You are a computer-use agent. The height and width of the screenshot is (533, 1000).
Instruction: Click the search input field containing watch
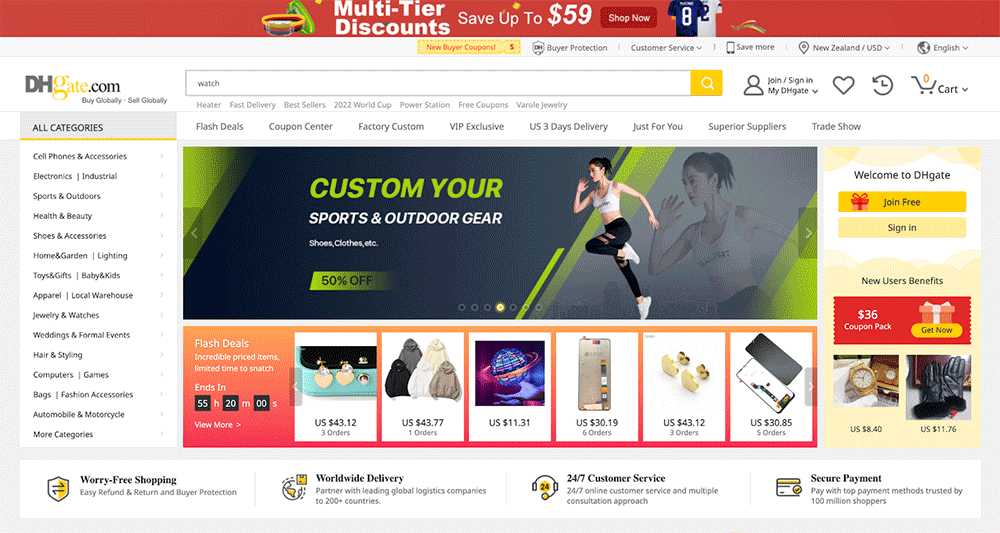point(438,83)
